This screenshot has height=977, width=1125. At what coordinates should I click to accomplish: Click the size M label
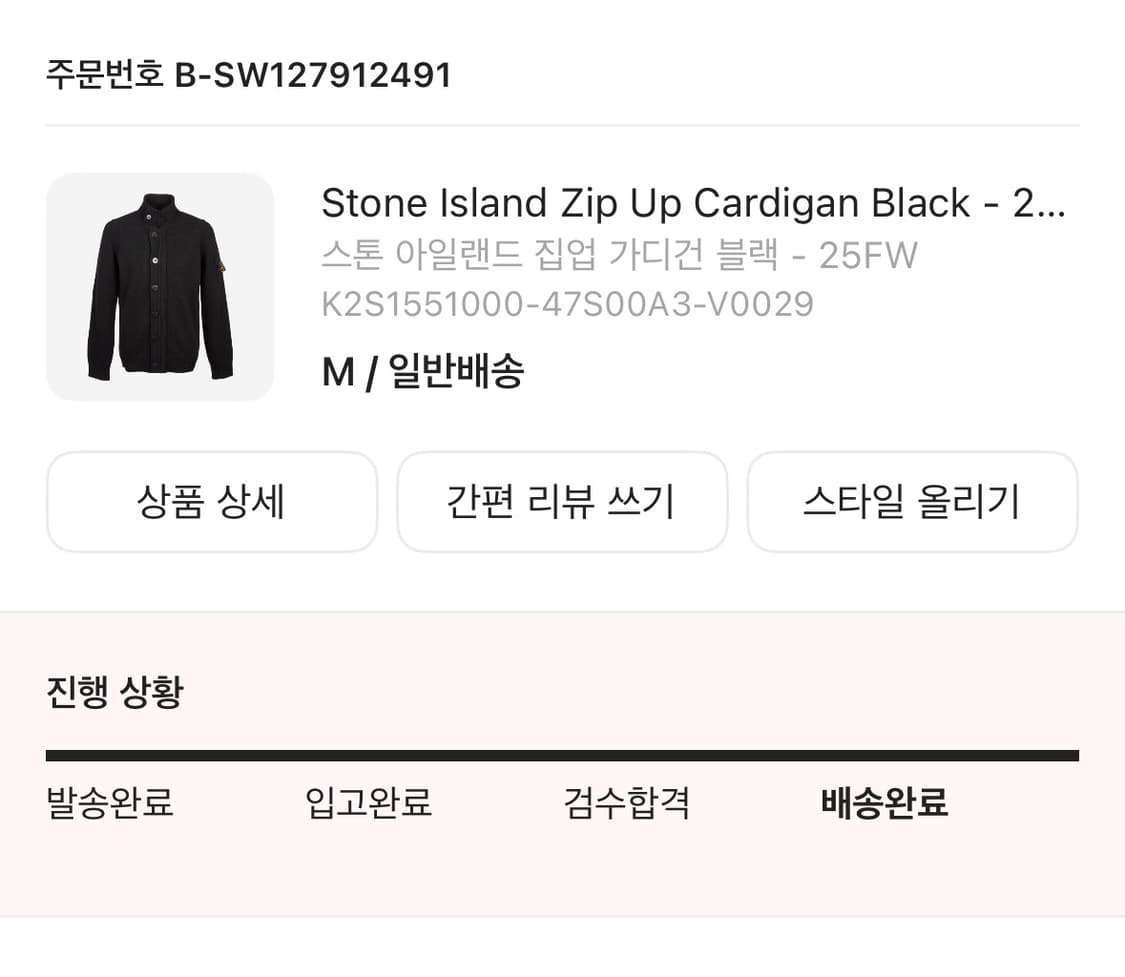338,373
